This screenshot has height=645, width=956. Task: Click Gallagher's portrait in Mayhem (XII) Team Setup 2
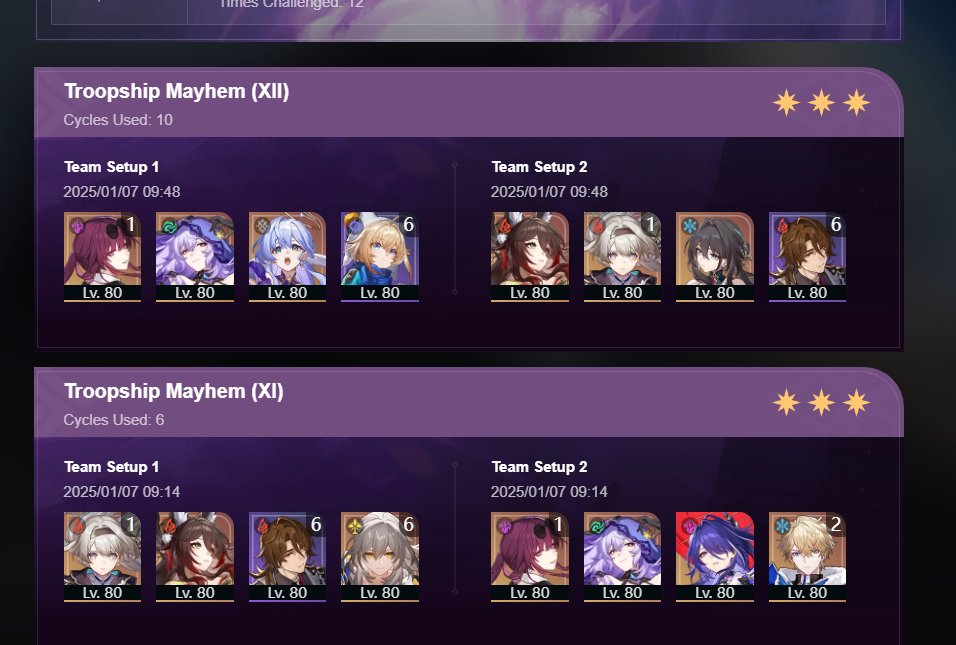pos(807,257)
